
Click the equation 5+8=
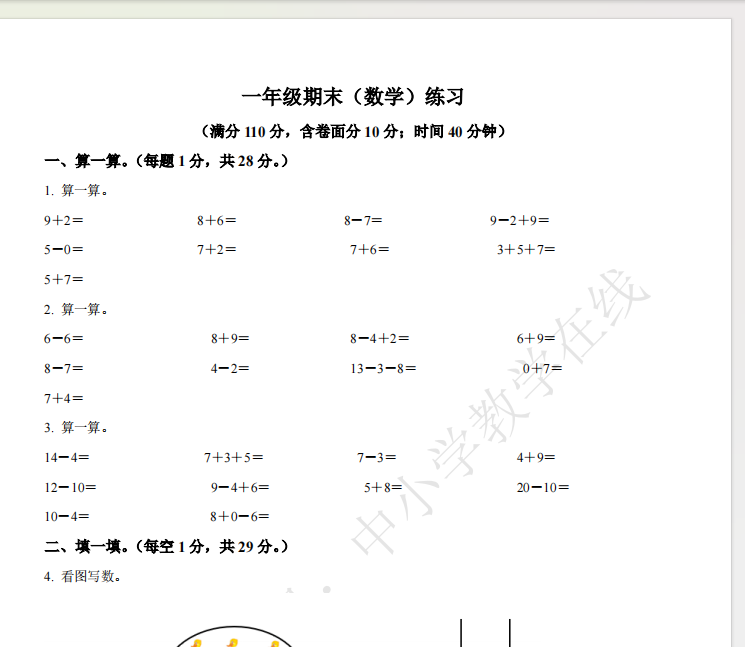tap(383, 487)
